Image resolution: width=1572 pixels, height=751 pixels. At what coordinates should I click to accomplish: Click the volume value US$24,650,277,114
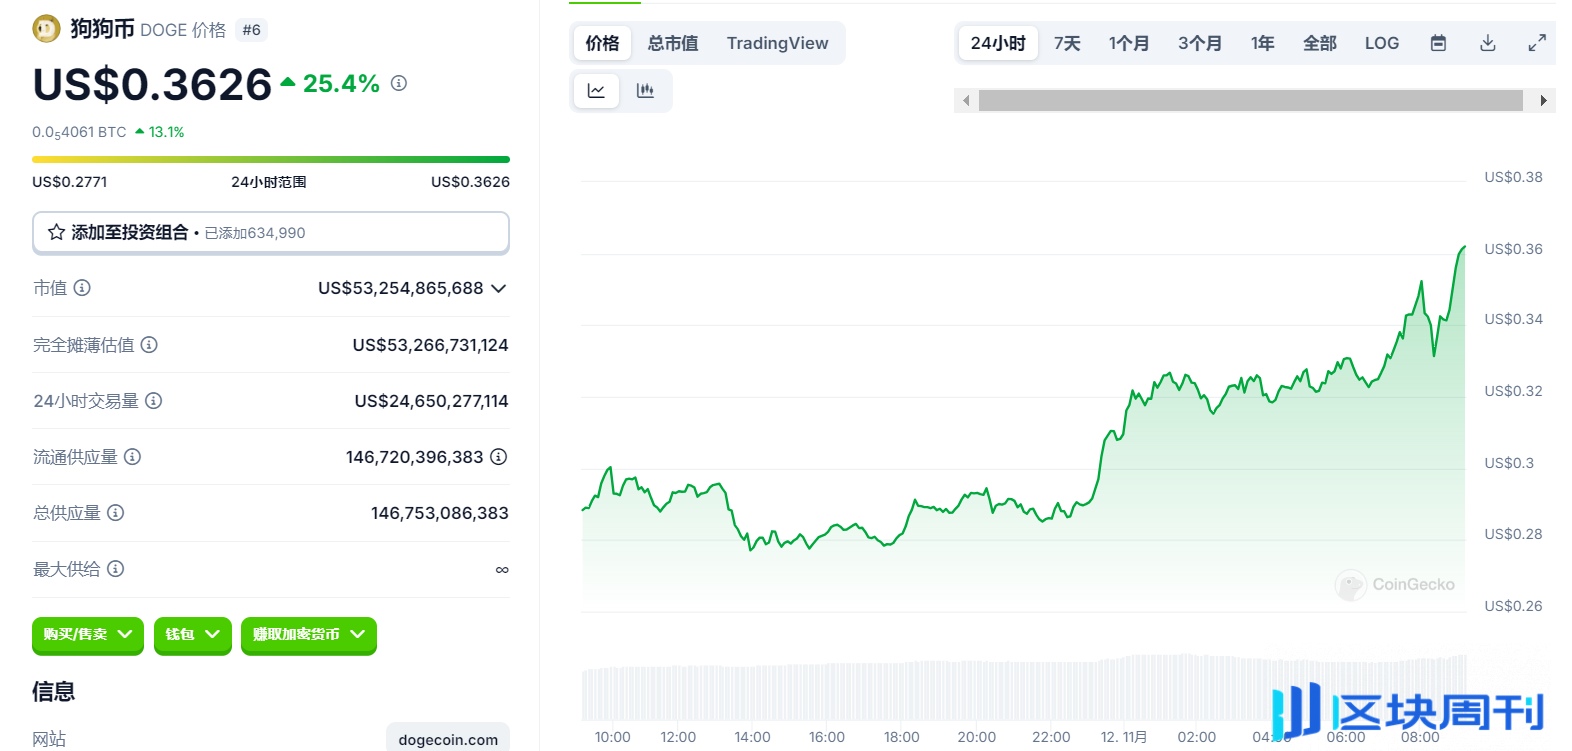431,401
